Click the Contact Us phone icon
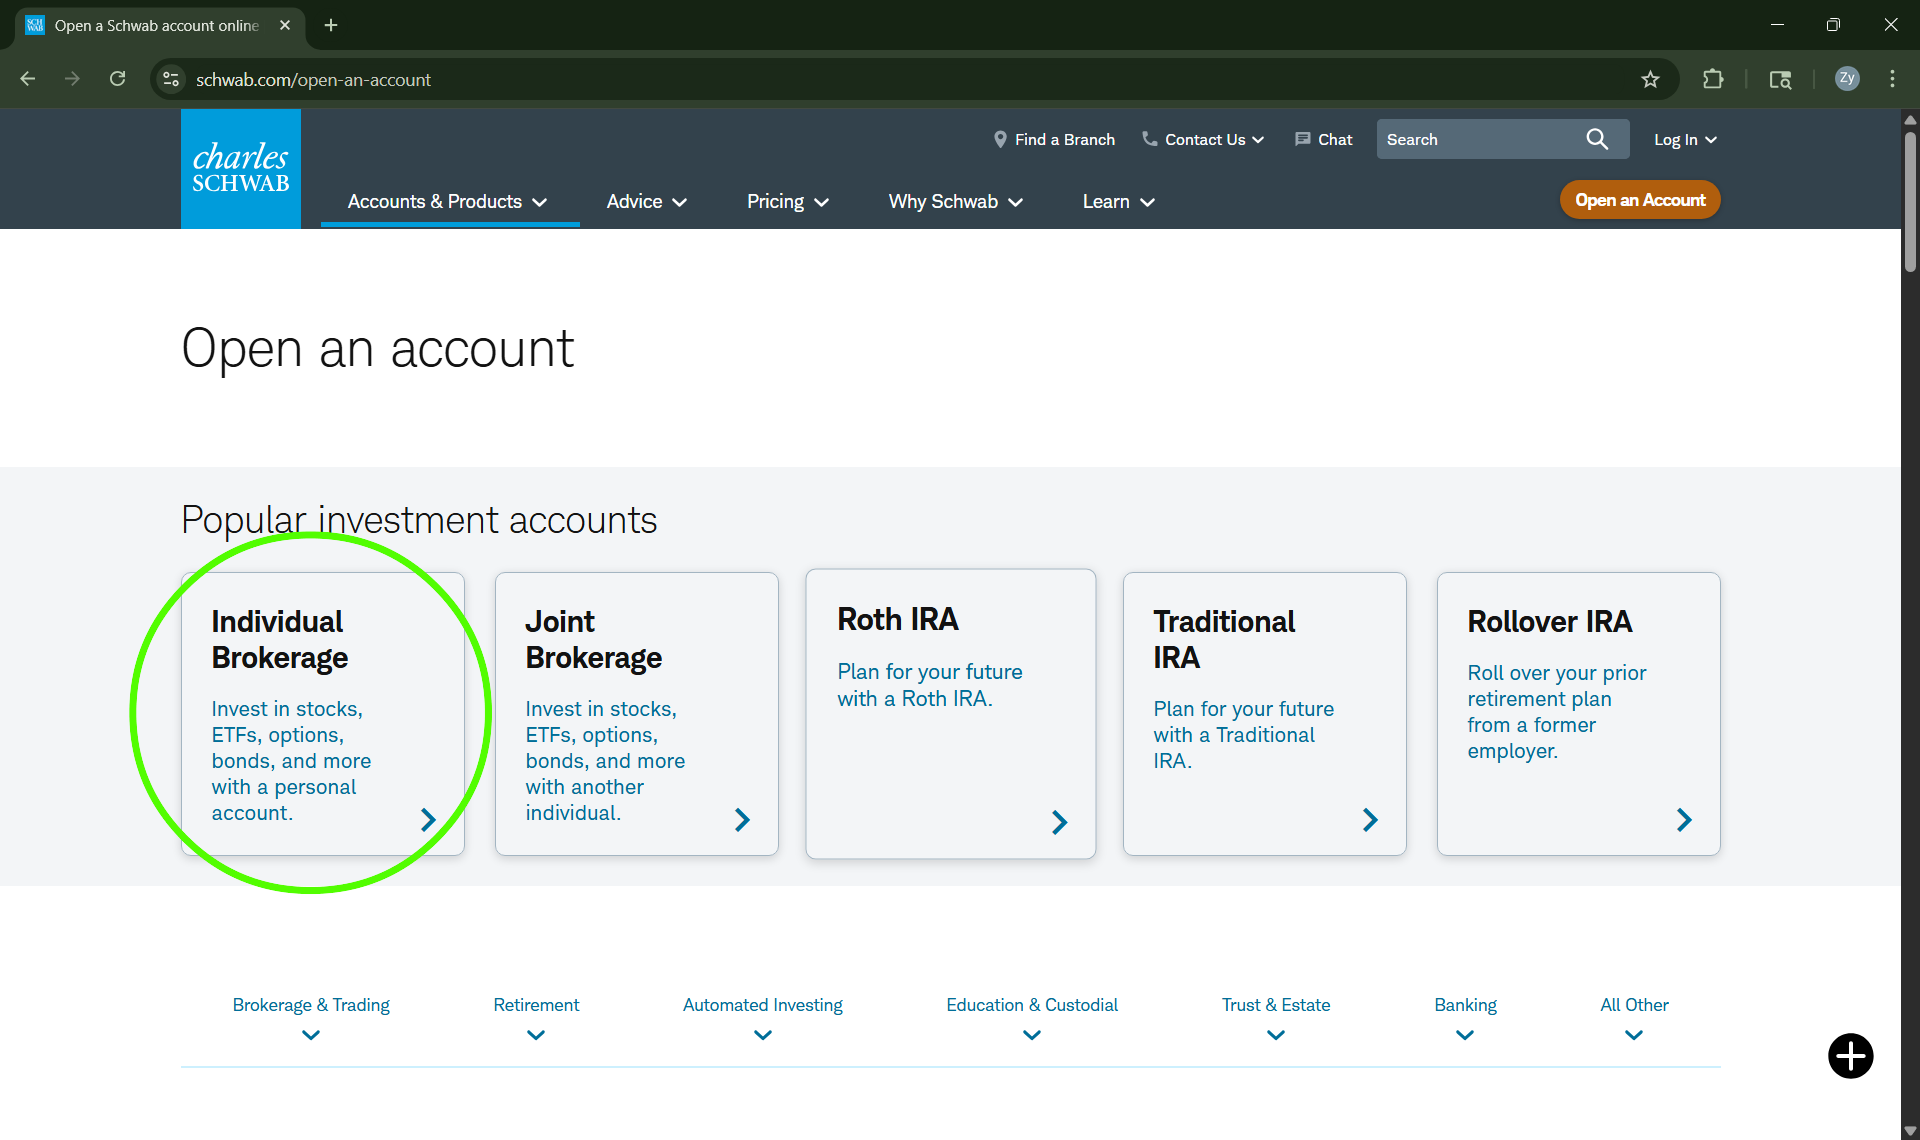 point(1148,139)
